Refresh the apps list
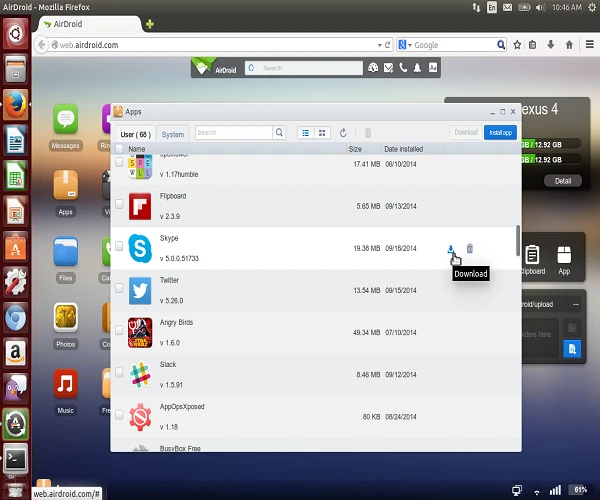 pyautogui.click(x=344, y=132)
